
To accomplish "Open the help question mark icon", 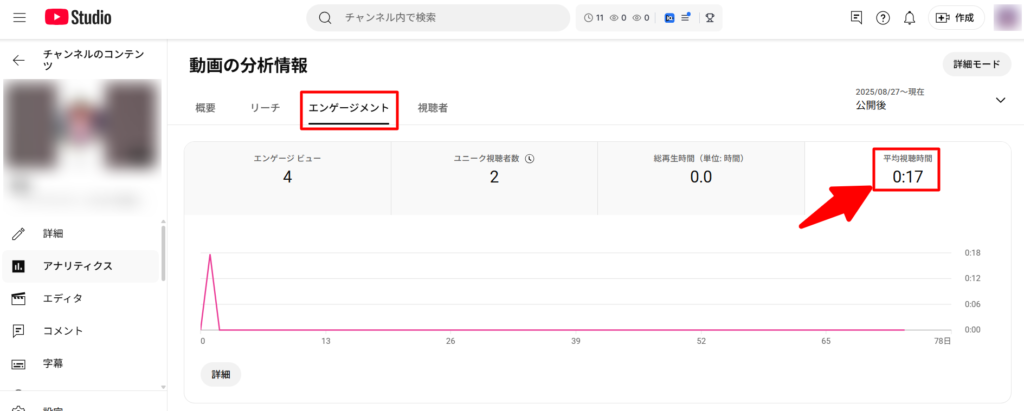I will [x=883, y=18].
